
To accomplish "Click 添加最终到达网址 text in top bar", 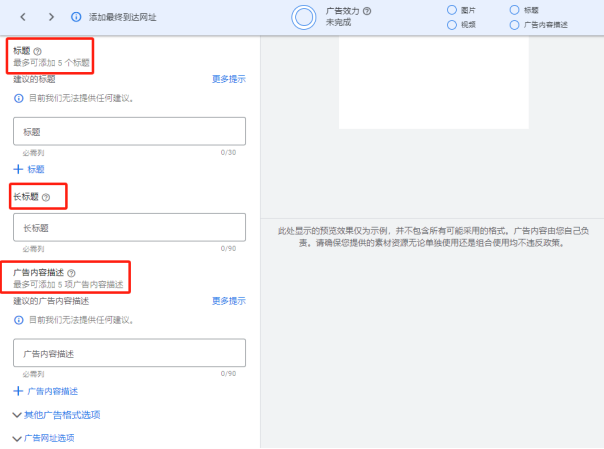I will [122, 17].
